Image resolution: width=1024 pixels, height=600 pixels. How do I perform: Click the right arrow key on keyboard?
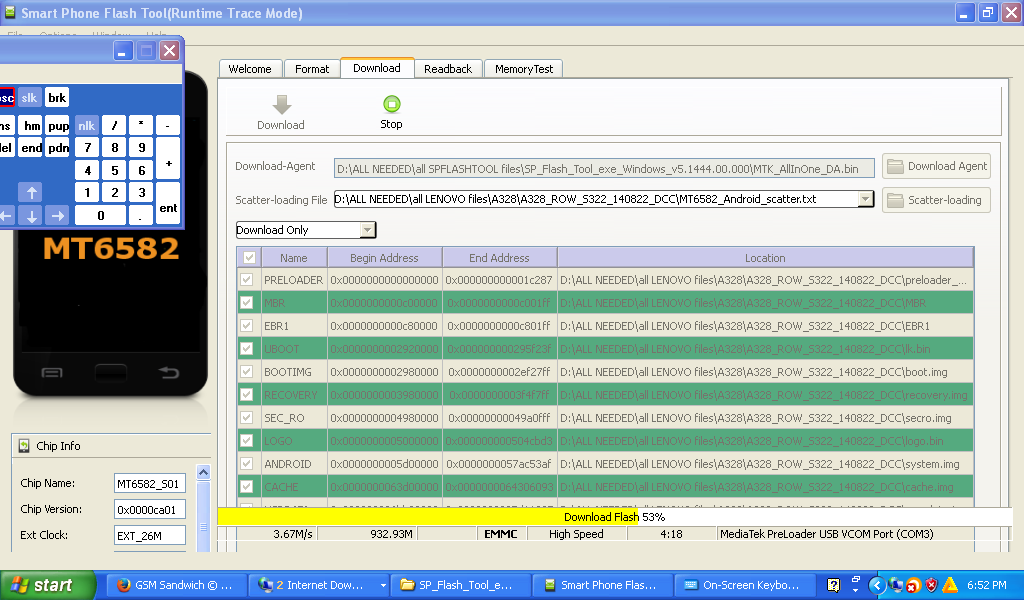[57, 215]
